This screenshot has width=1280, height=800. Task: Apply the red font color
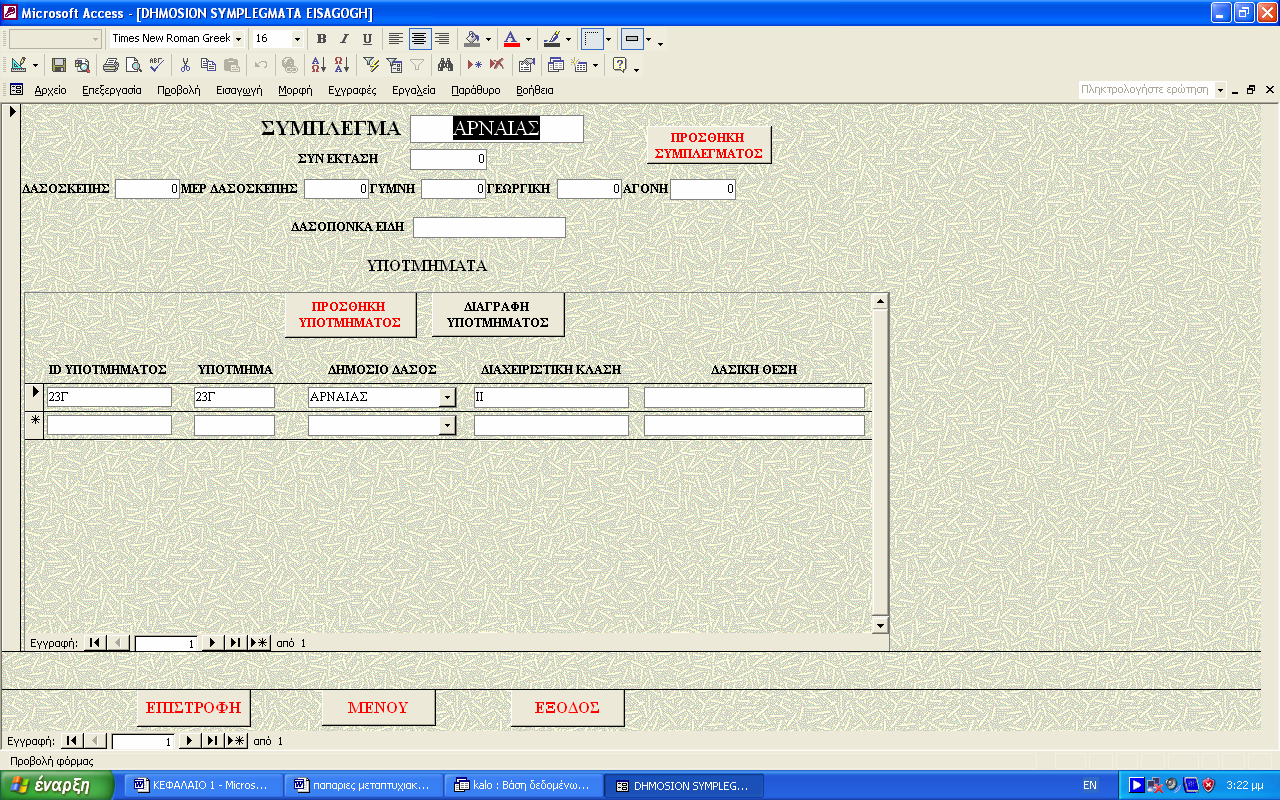[x=511, y=39]
